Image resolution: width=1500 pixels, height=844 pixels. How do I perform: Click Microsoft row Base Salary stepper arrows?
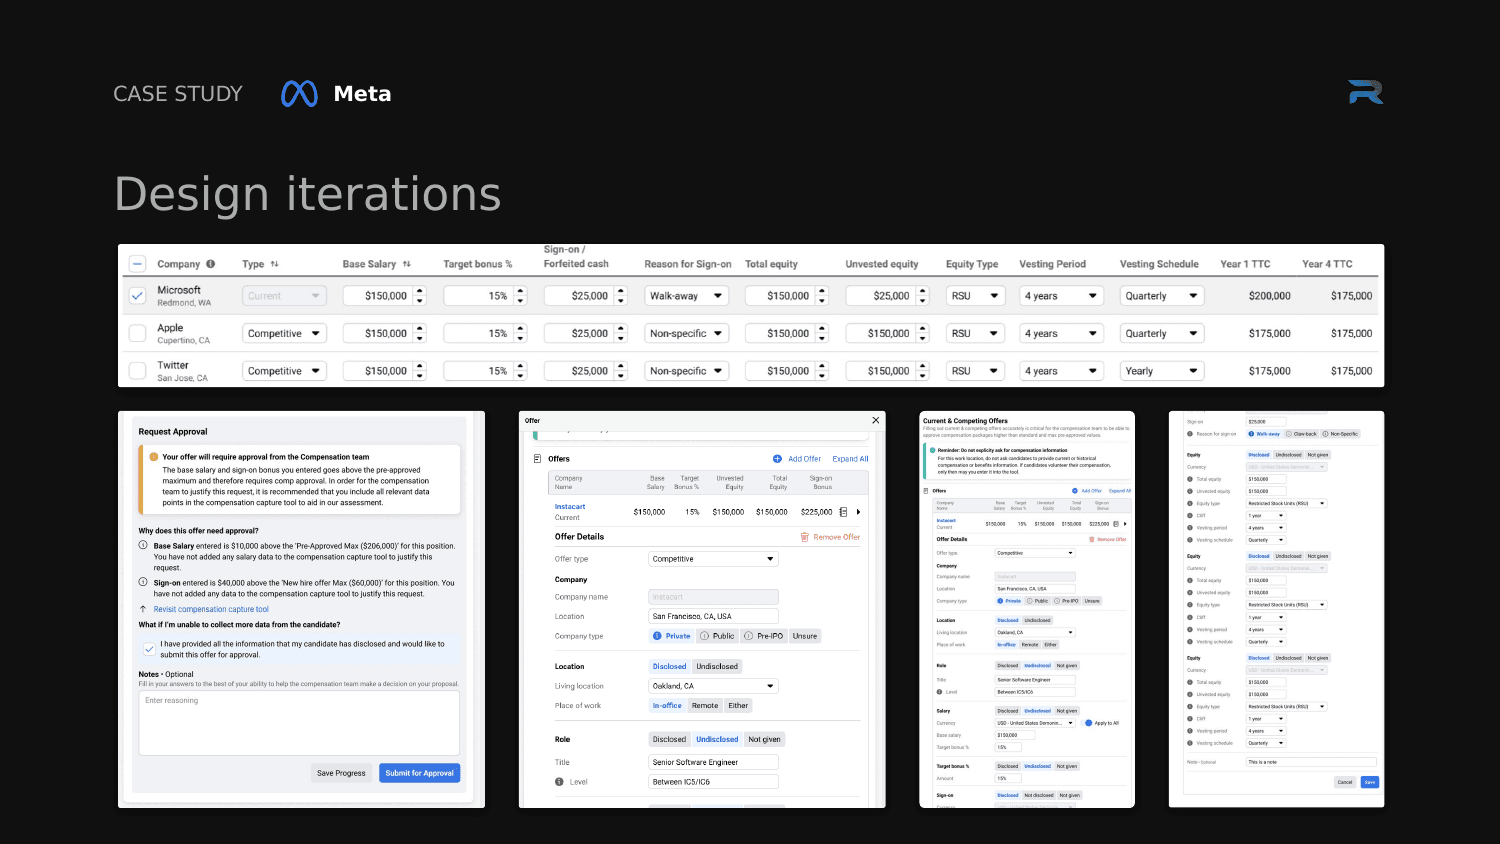point(420,296)
